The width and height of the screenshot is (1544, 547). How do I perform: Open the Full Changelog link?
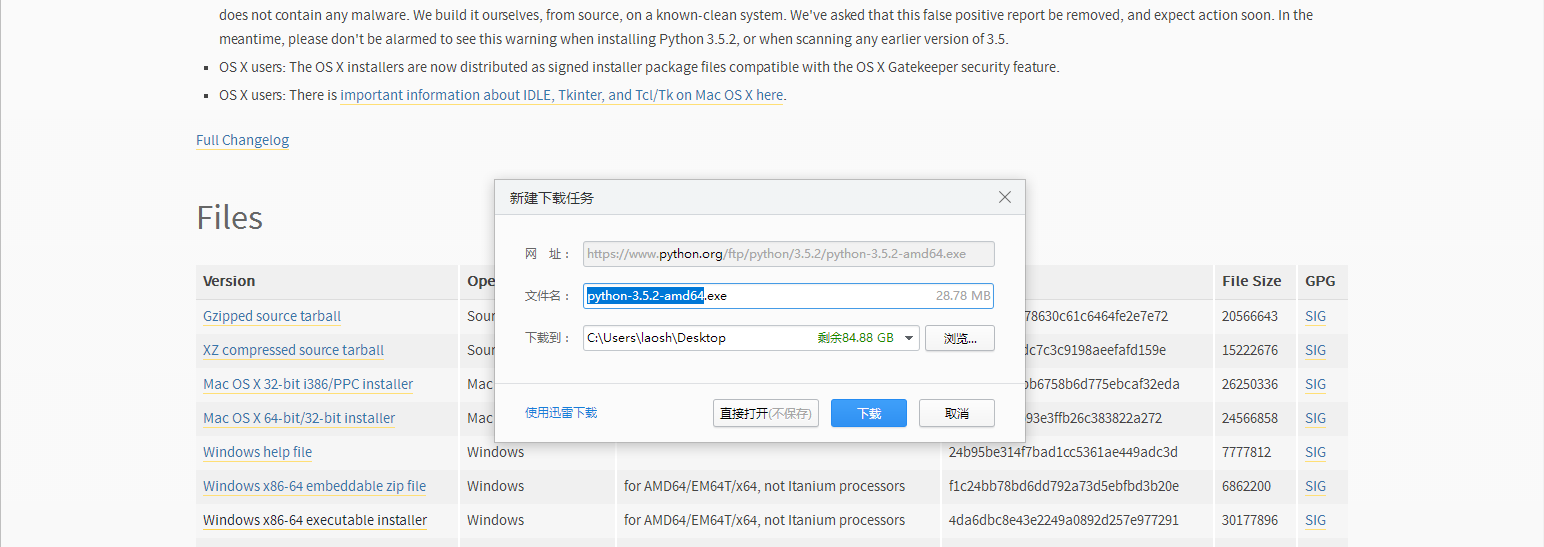(x=242, y=140)
